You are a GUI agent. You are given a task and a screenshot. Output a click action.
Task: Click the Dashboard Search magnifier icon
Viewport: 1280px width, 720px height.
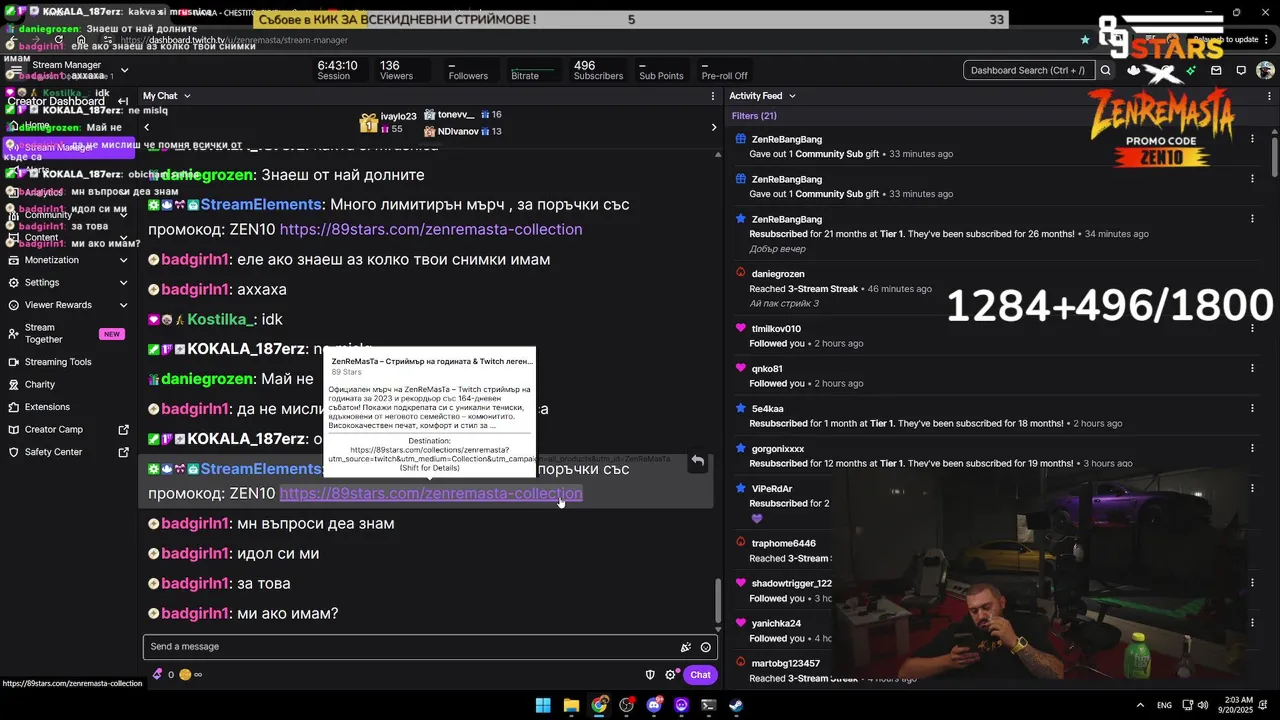click(1105, 70)
